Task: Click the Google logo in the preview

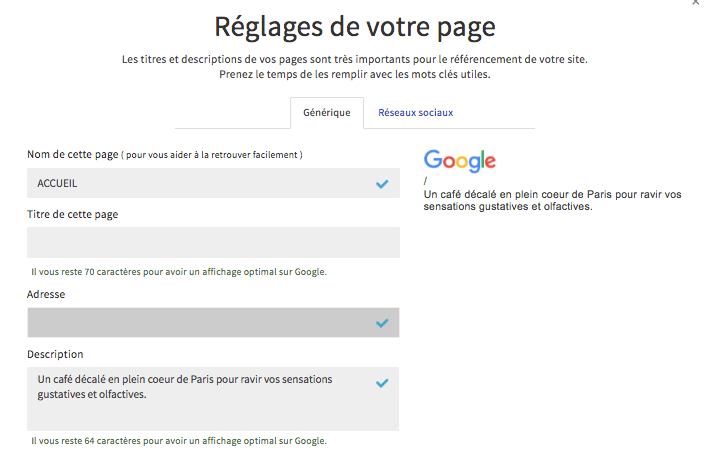Action: click(460, 161)
